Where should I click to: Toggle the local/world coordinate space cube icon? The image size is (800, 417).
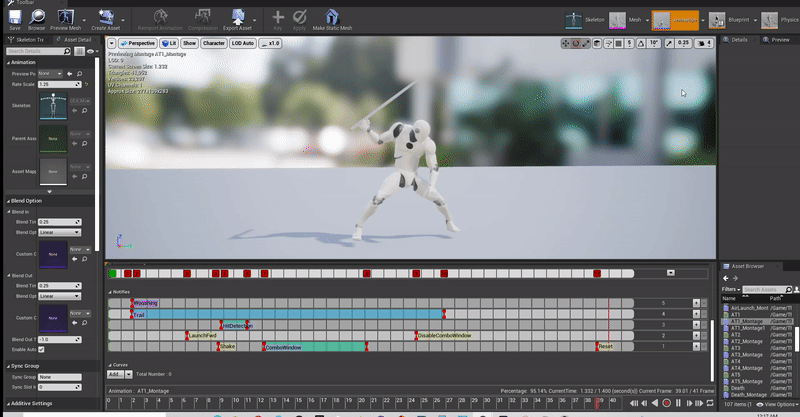click(597, 43)
